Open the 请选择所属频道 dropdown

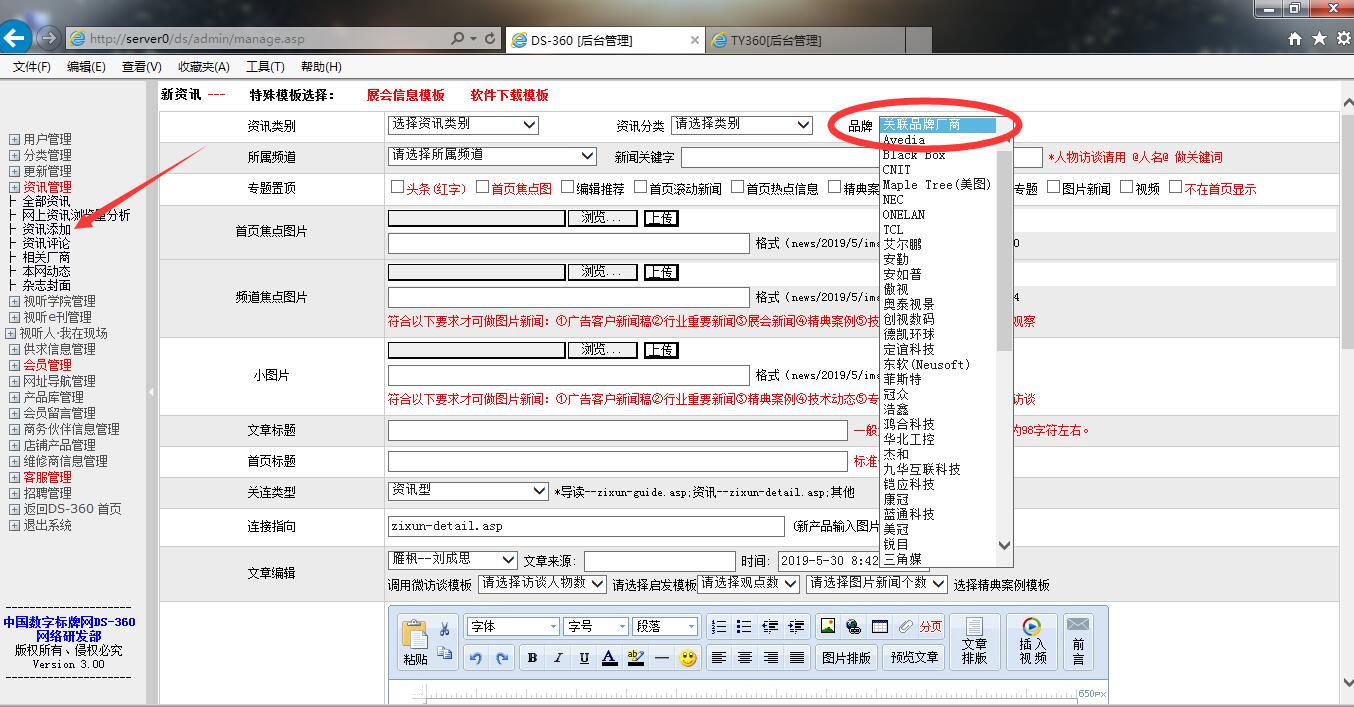tap(492, 156)
